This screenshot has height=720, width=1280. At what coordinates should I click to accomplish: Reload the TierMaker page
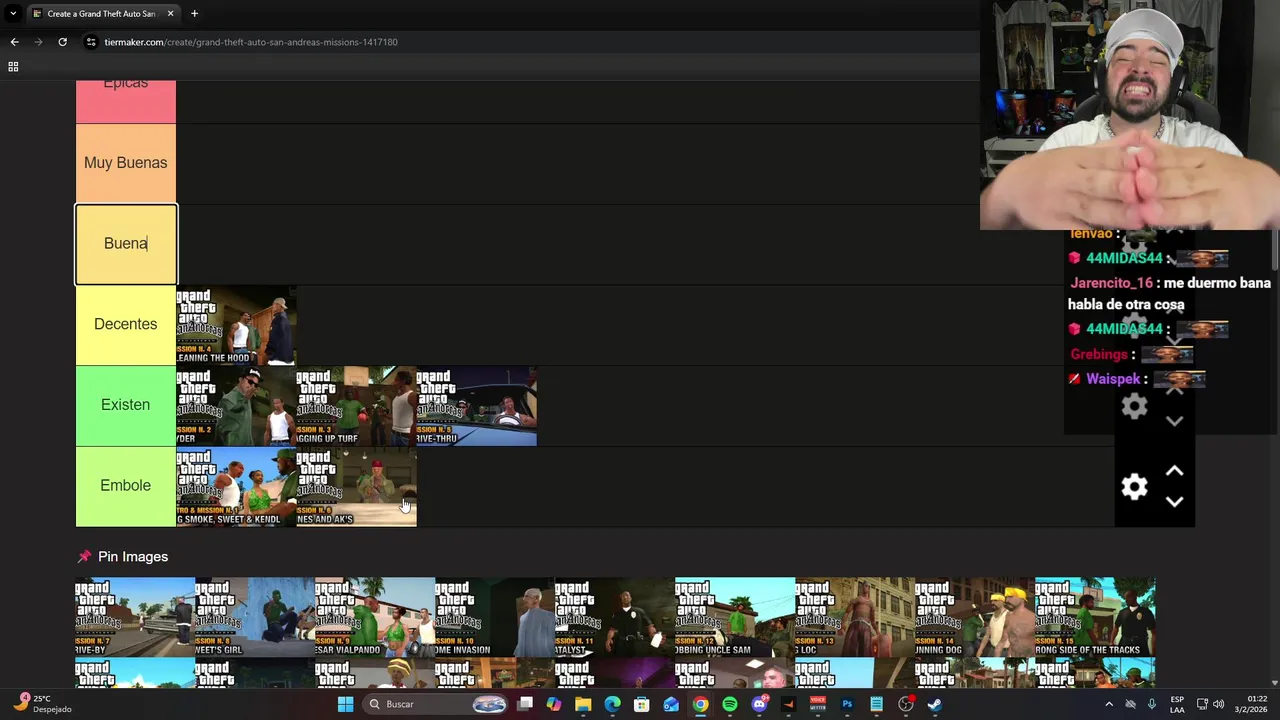click(62, 42)
